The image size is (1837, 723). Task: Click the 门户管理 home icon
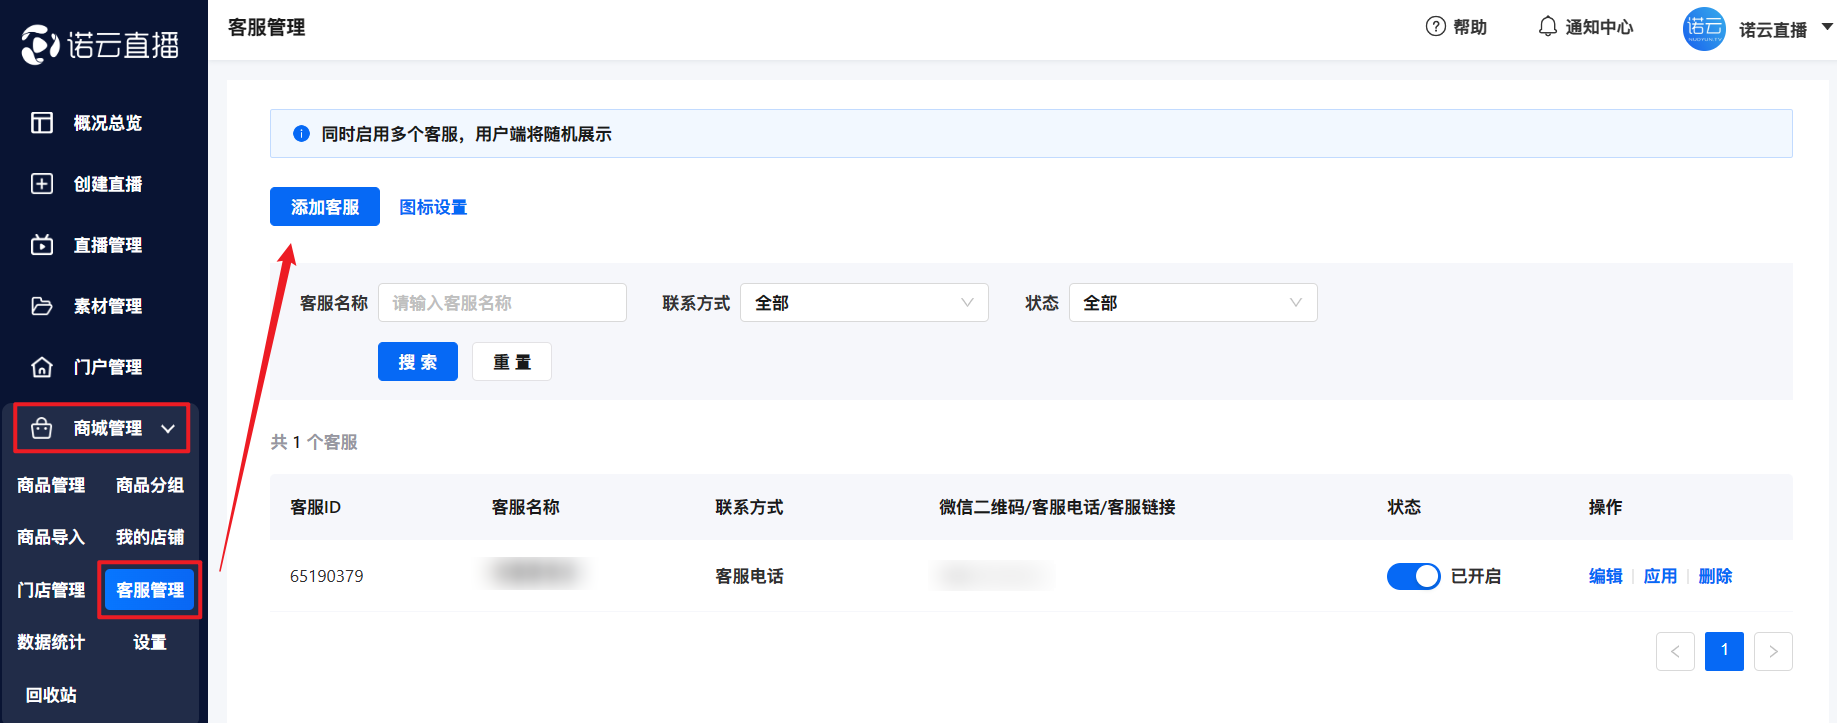[x=42, y=367]
